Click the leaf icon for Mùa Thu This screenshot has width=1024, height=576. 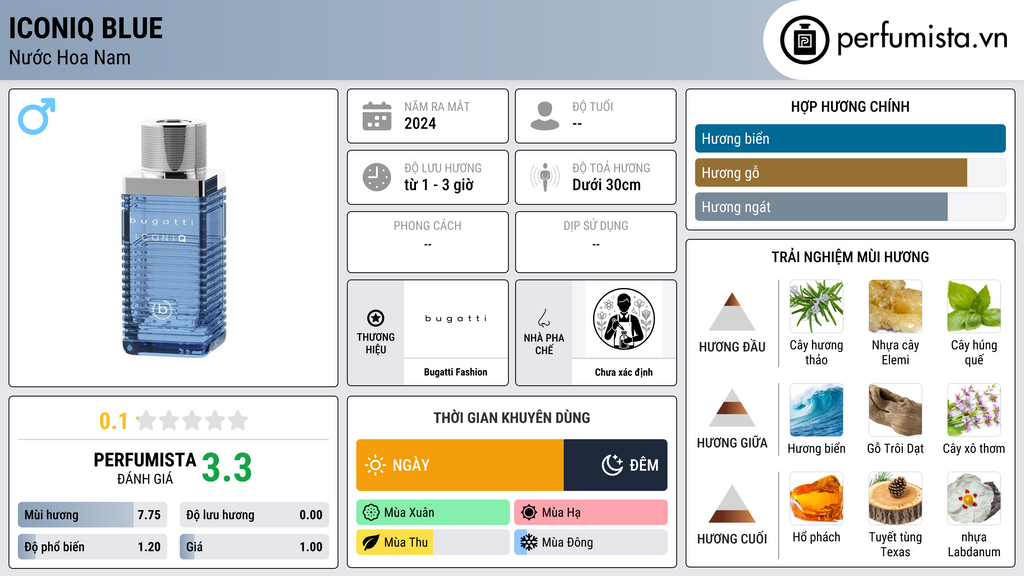(371, 542)
